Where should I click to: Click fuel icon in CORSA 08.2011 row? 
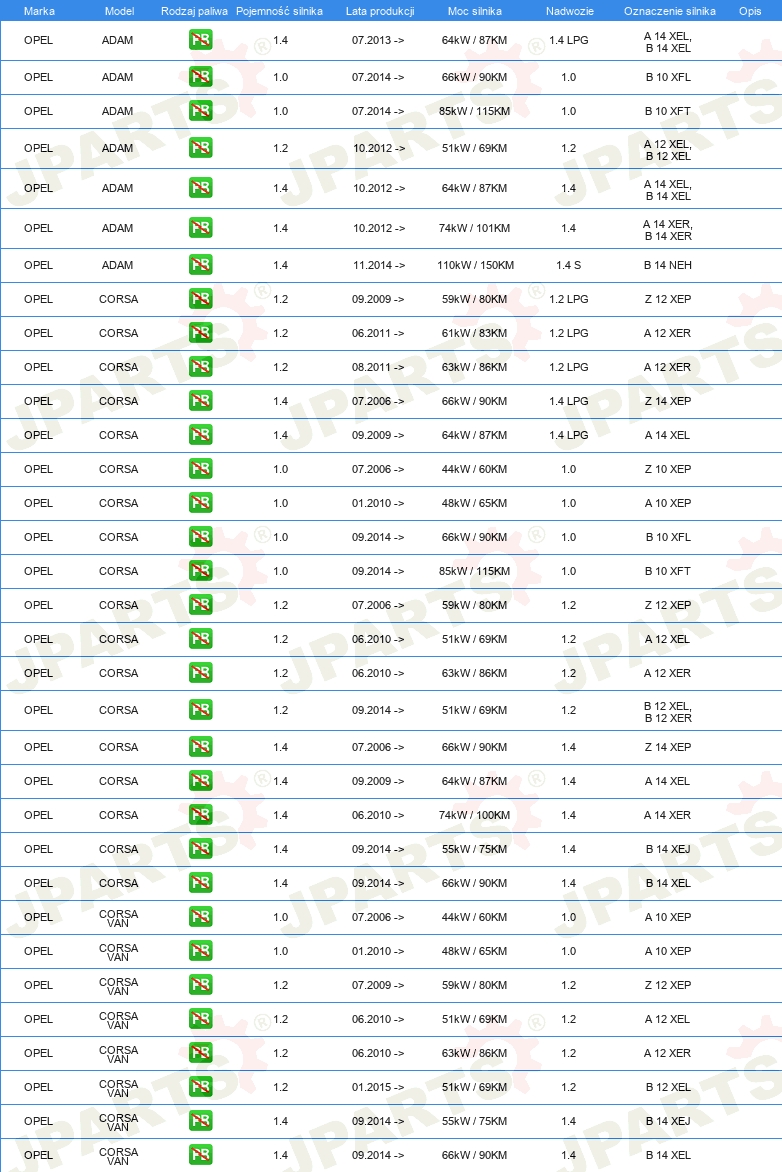click(200, 367)
